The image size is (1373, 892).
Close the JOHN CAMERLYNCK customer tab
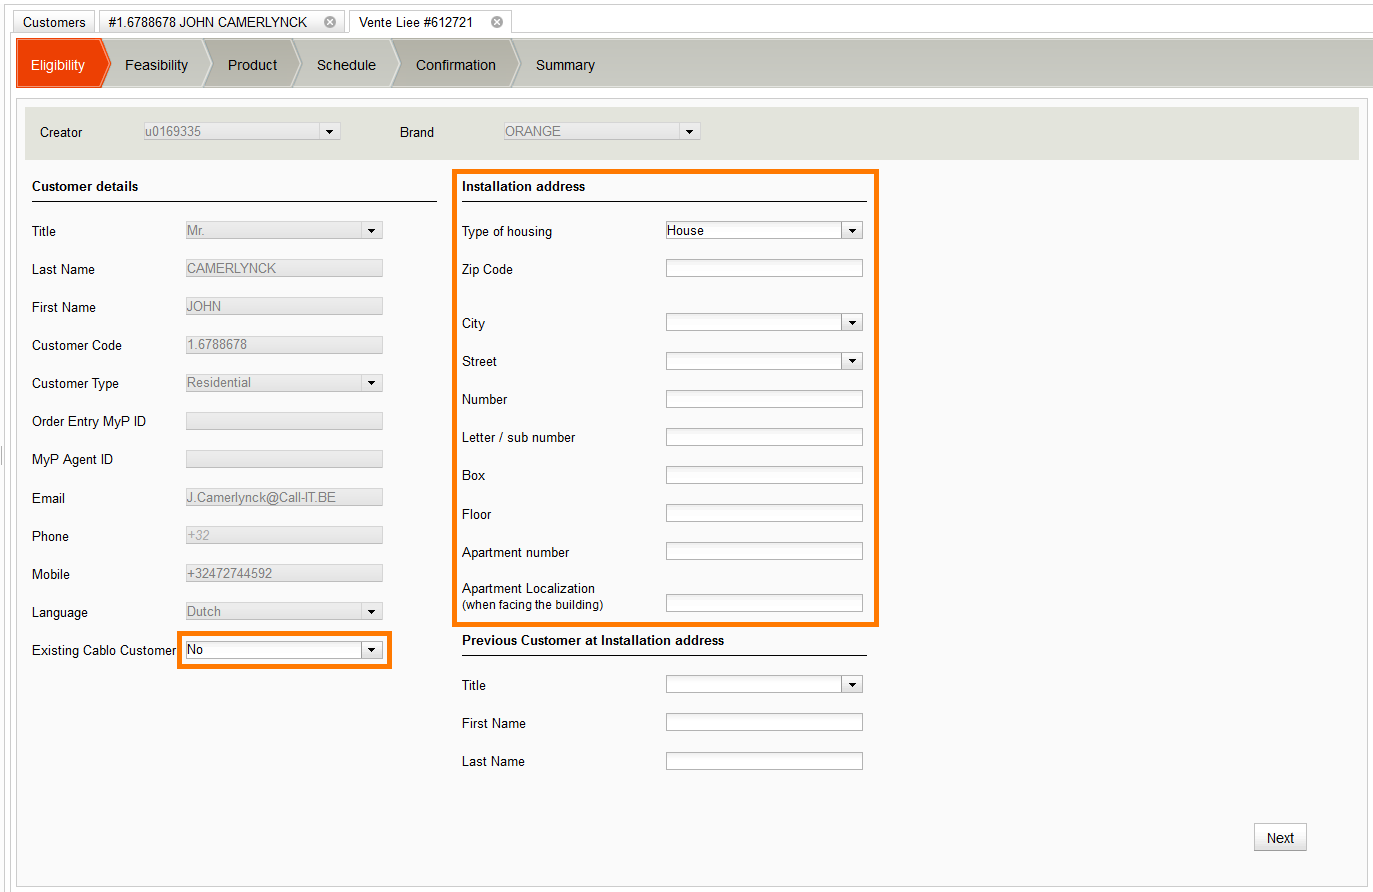(330, 22)
